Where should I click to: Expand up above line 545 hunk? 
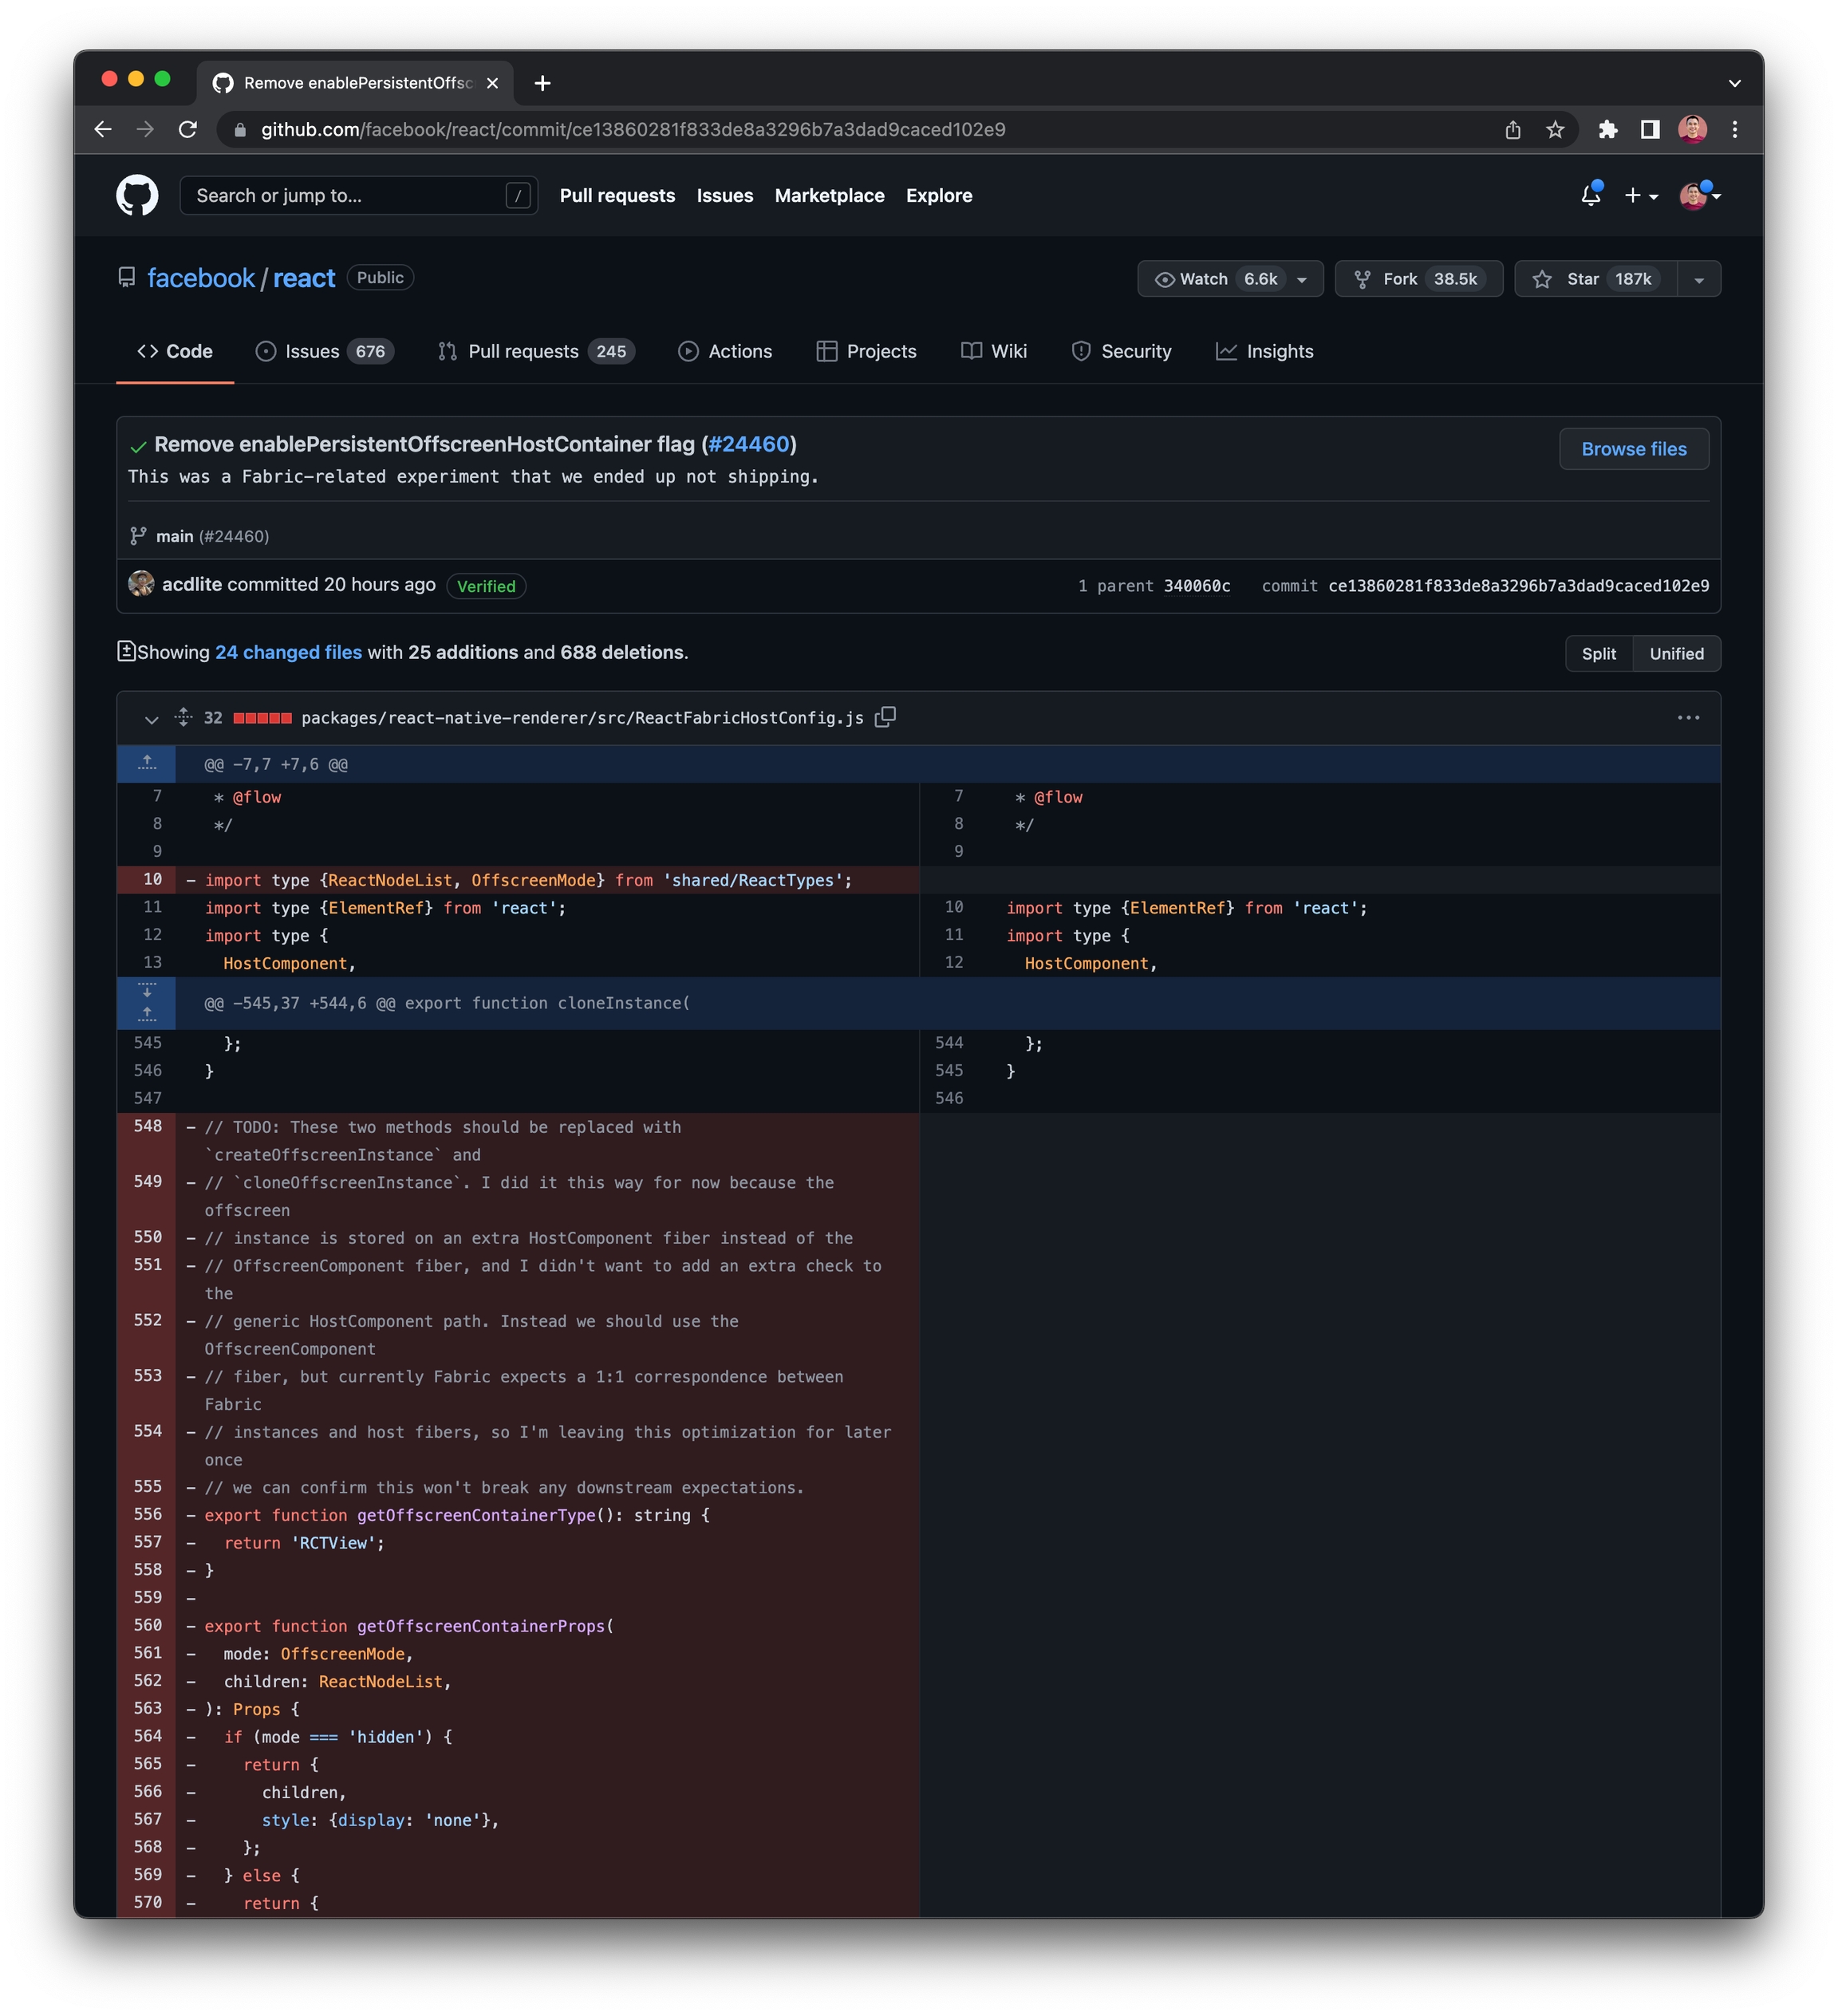(147, 1015)
